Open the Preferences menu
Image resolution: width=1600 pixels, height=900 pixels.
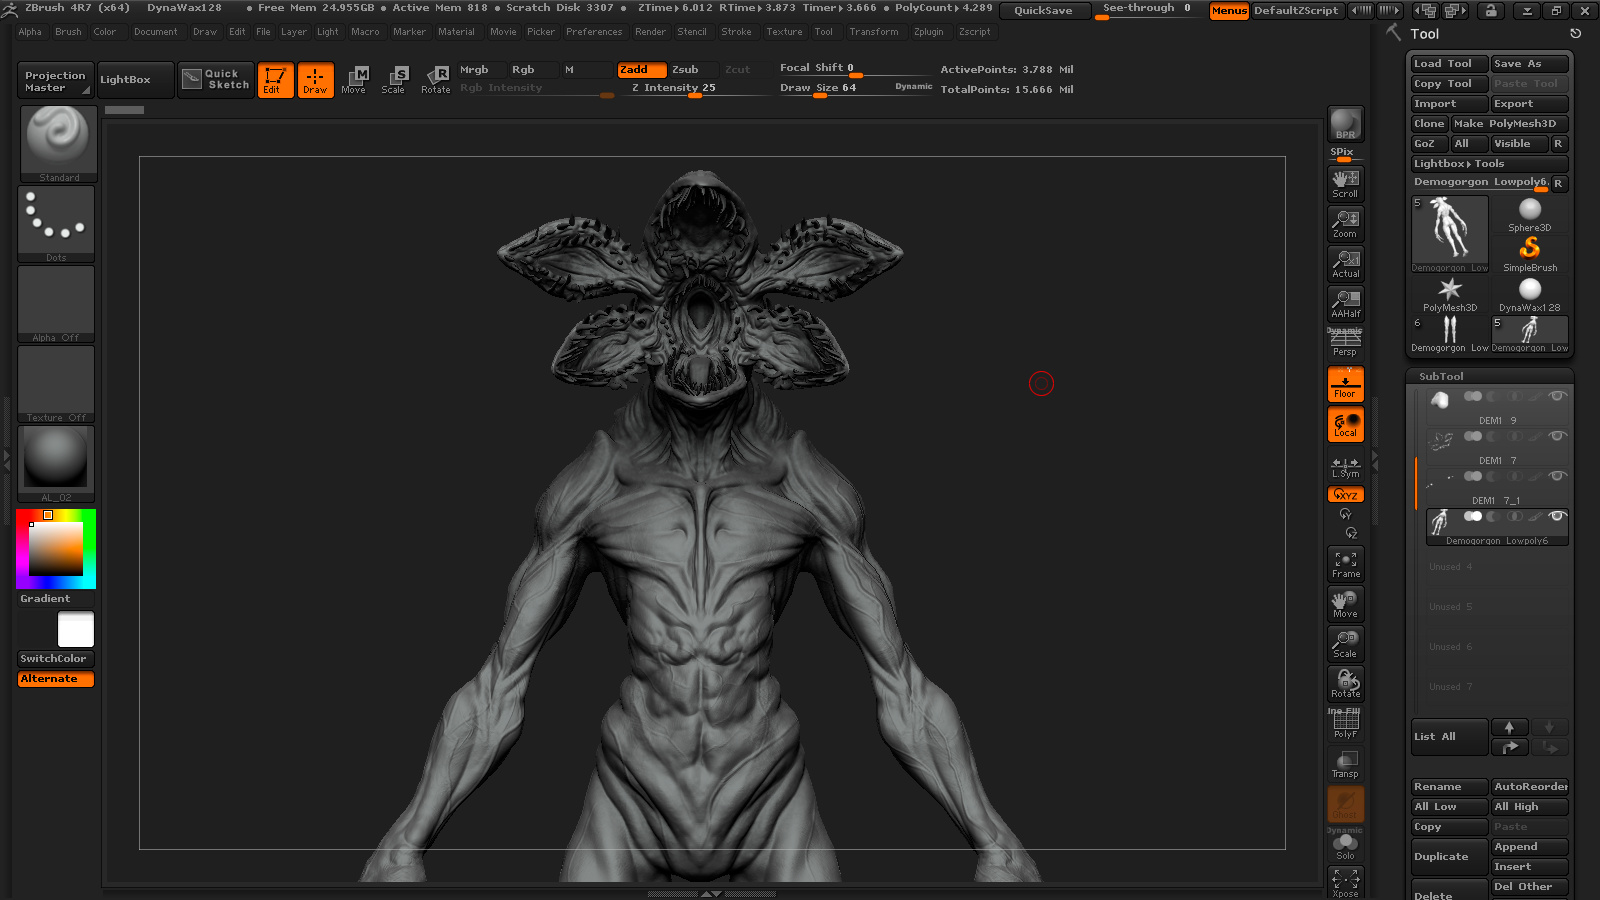pos(594,32)
